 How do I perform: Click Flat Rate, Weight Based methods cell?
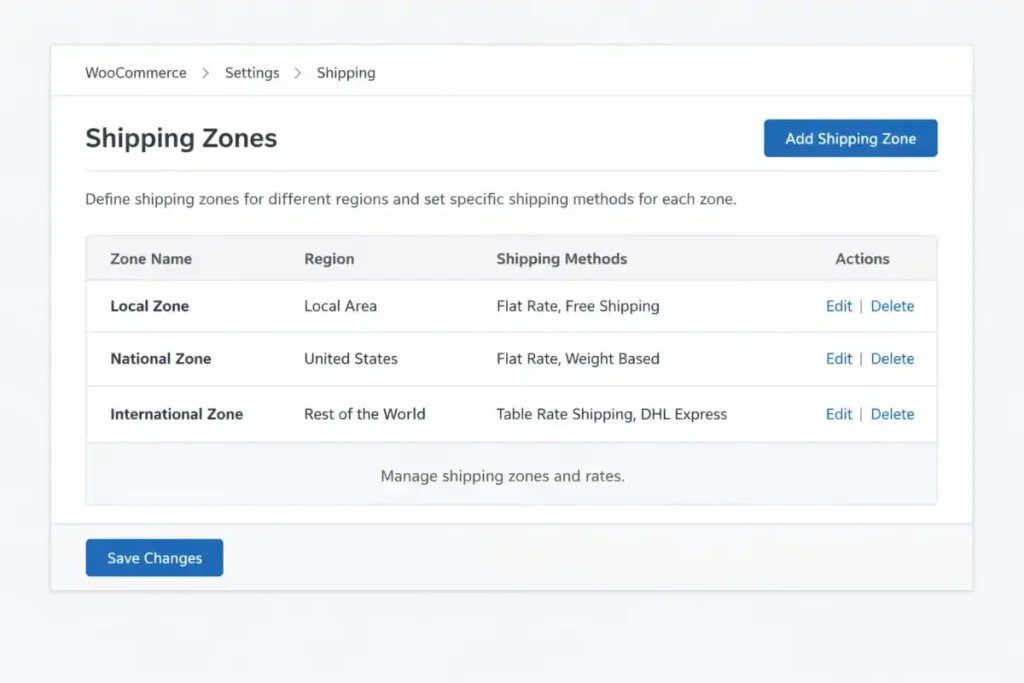tap(578, 358)
